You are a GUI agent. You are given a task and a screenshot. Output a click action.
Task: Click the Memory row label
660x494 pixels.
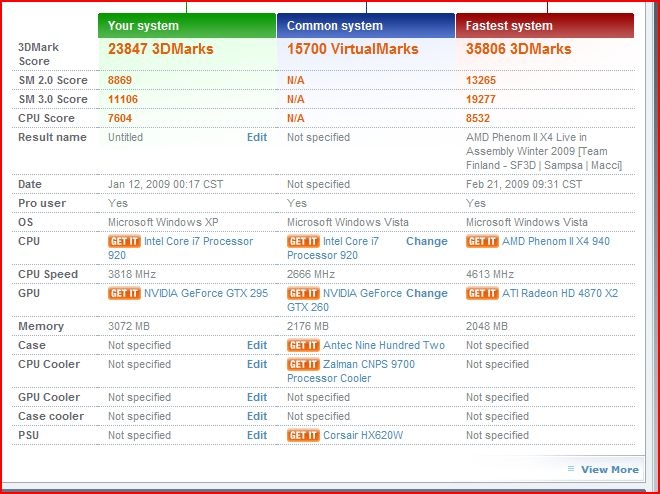[41, 326]
